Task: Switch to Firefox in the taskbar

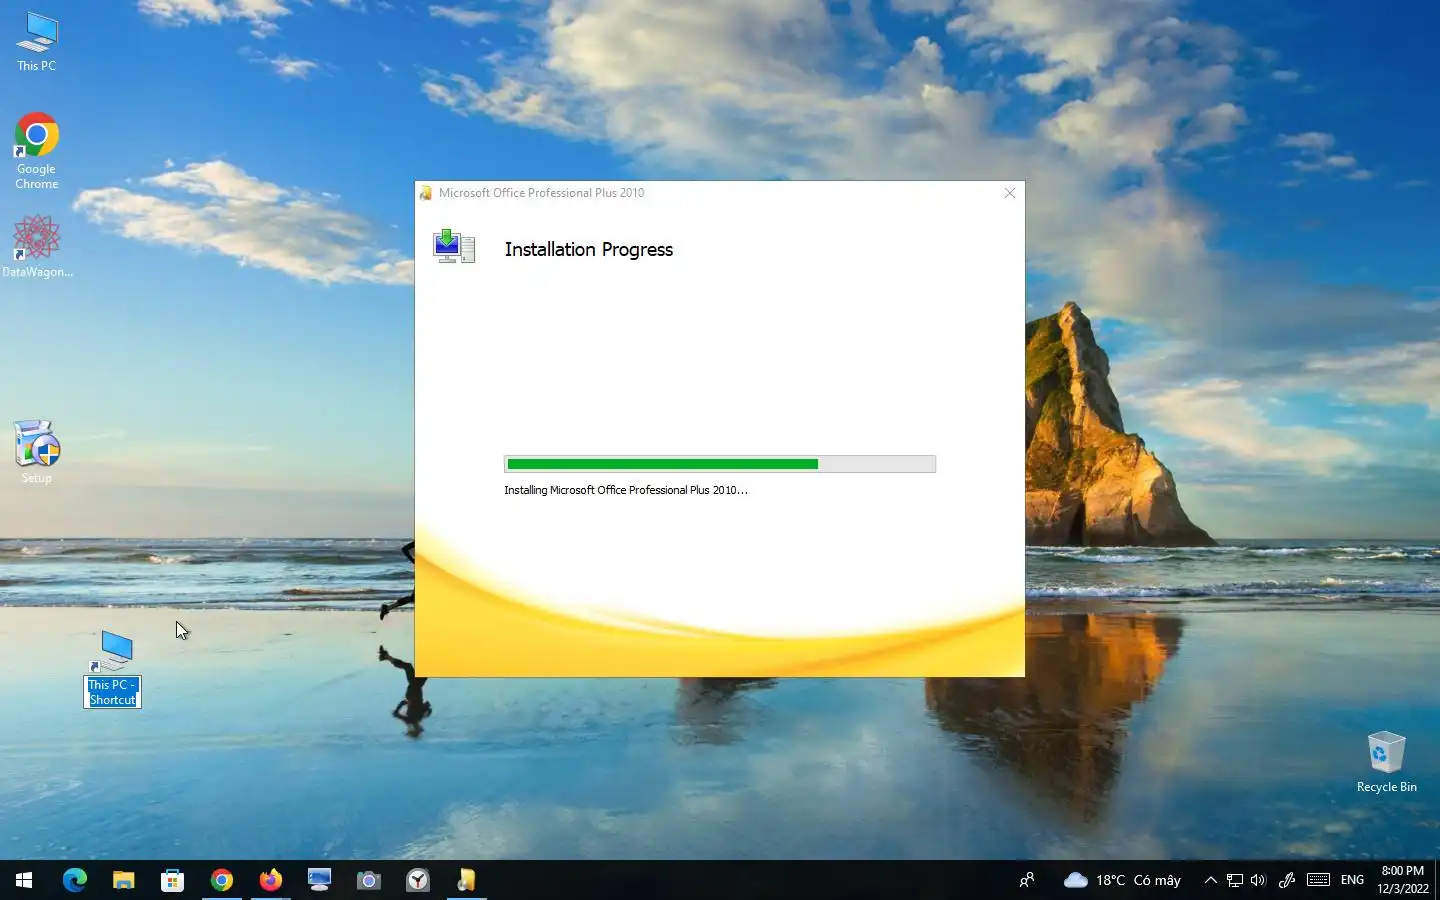Action: click(270, 880)
